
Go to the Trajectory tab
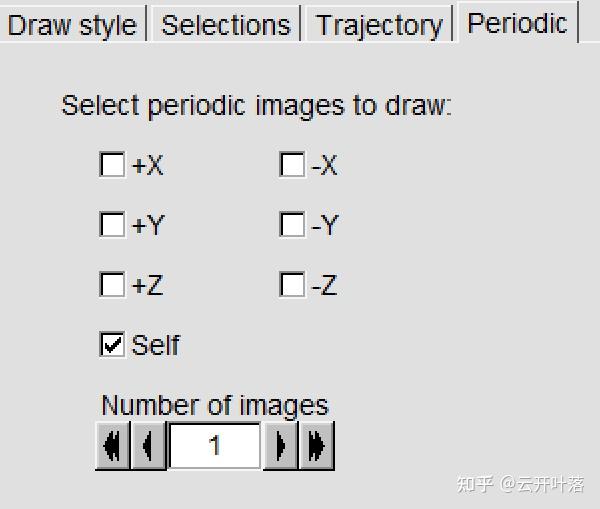[x=379, y=25]
